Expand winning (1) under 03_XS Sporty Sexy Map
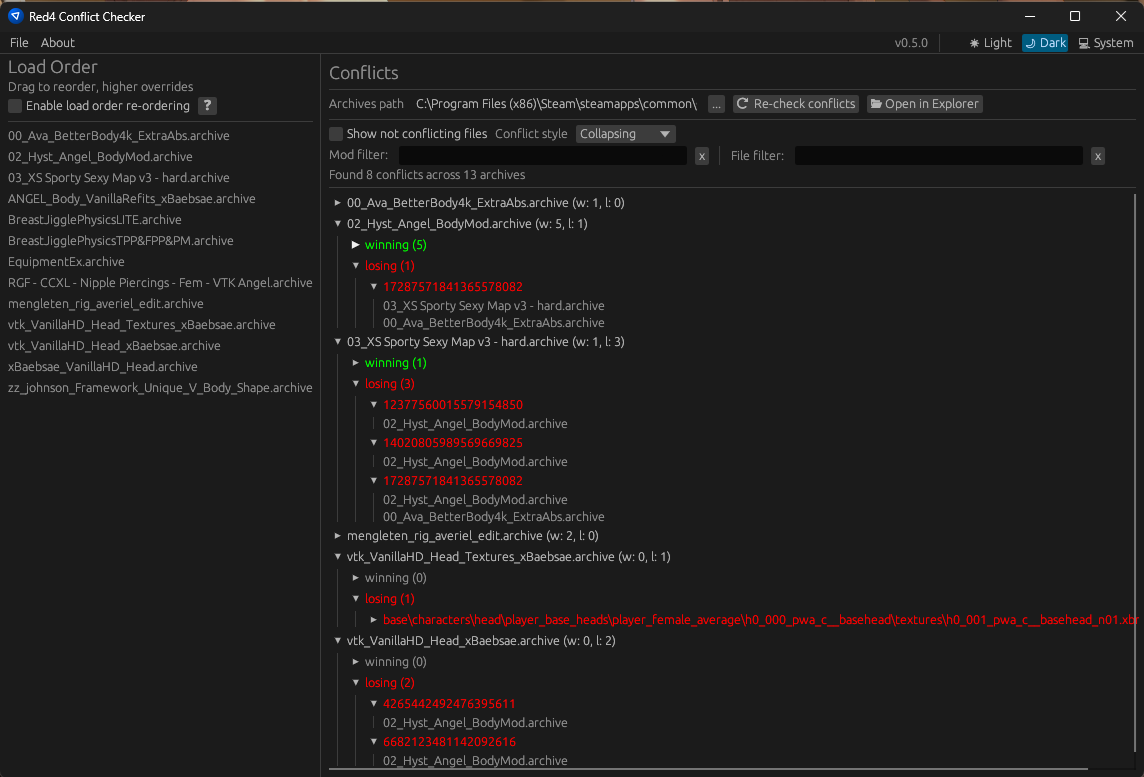This screenshot has height=777, width=1144. (356, 363)
